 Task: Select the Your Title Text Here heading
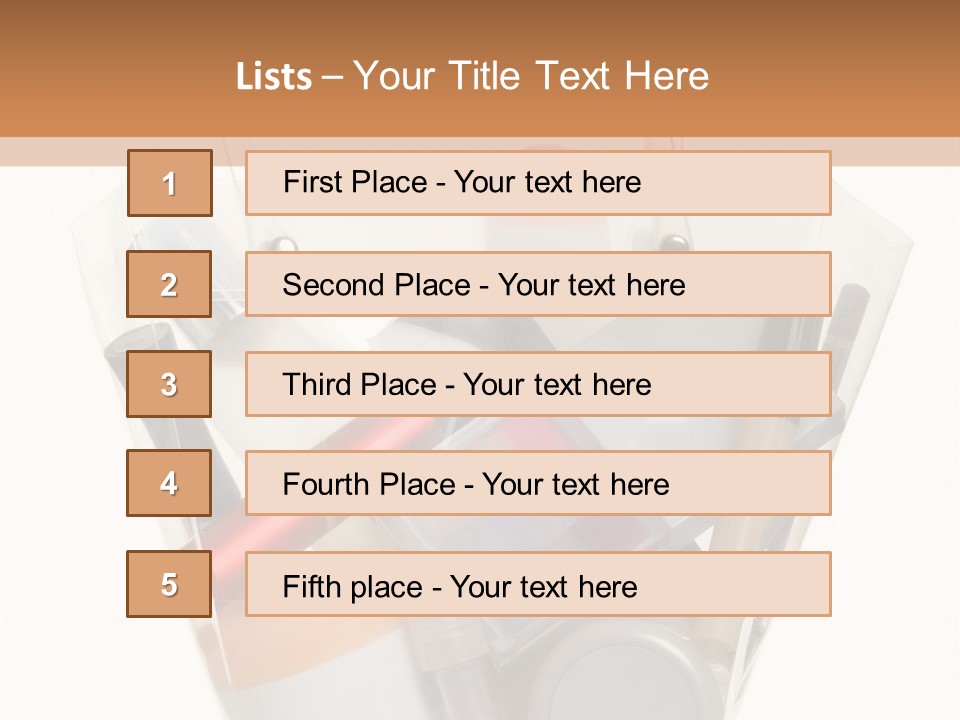[531, 76]
